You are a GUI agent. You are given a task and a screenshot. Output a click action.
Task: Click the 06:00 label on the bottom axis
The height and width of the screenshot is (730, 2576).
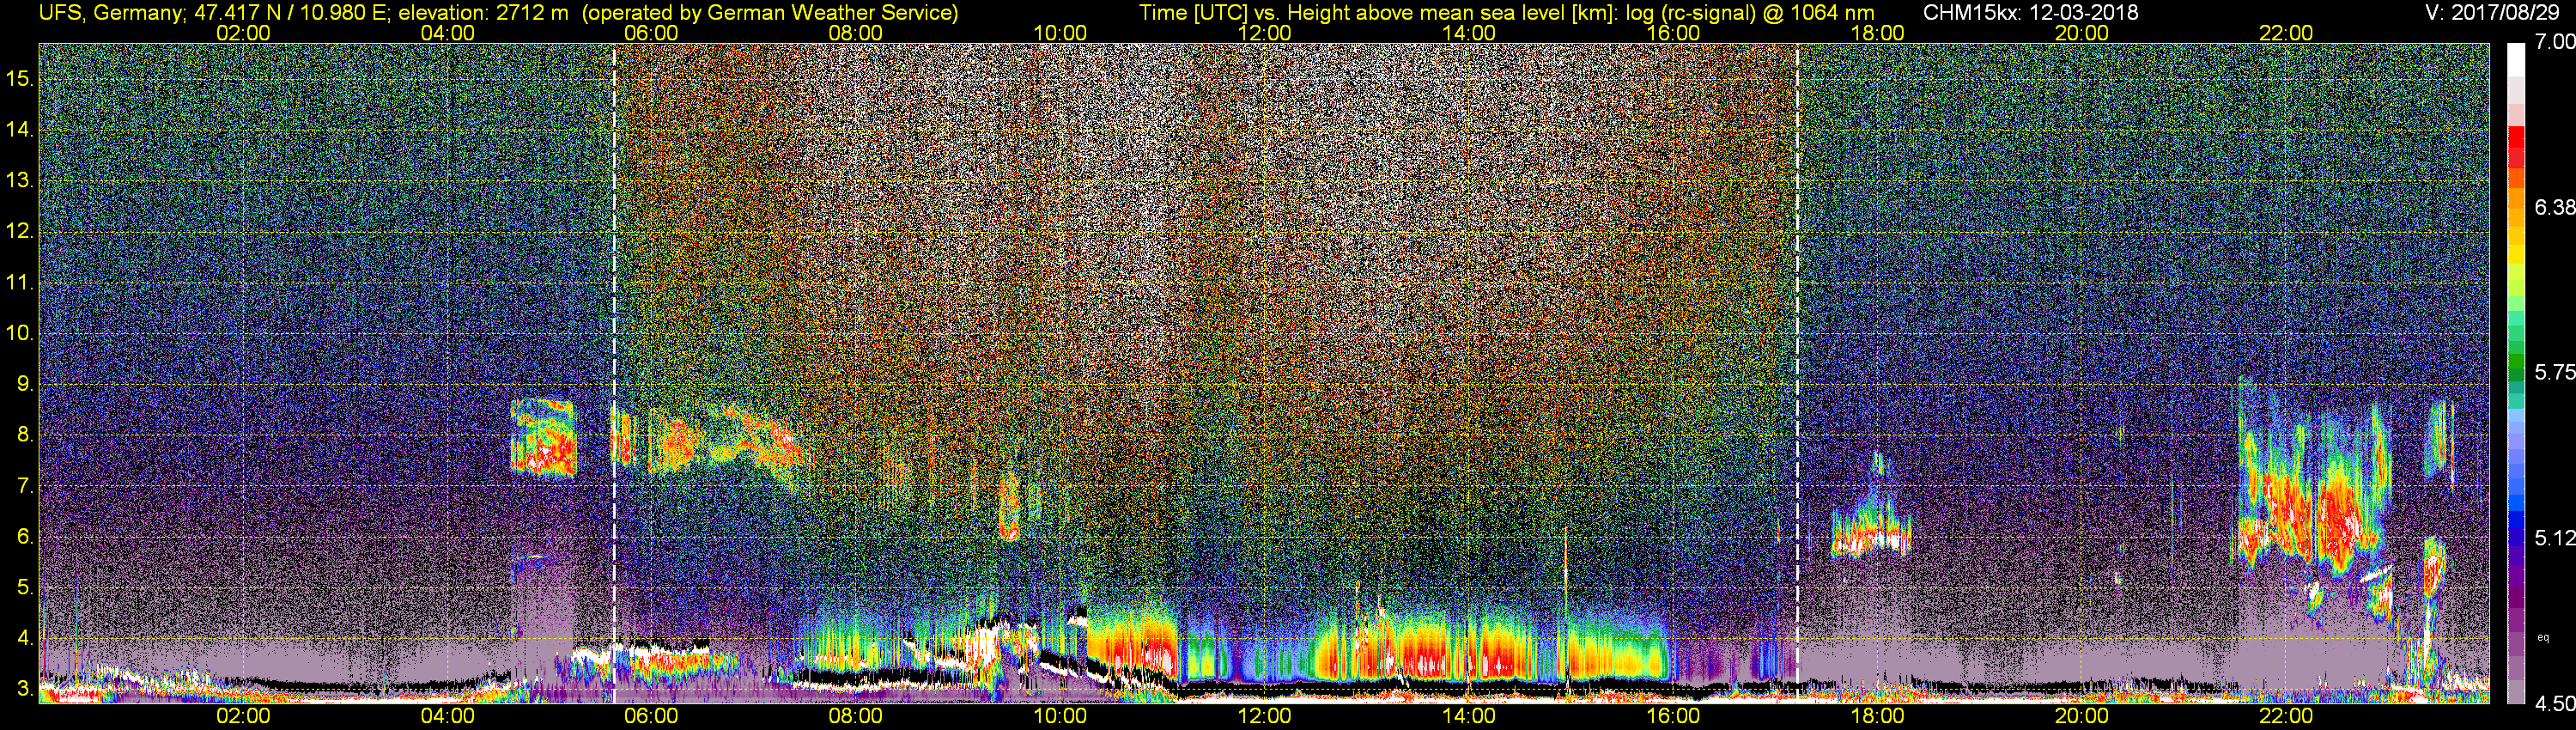651,716
